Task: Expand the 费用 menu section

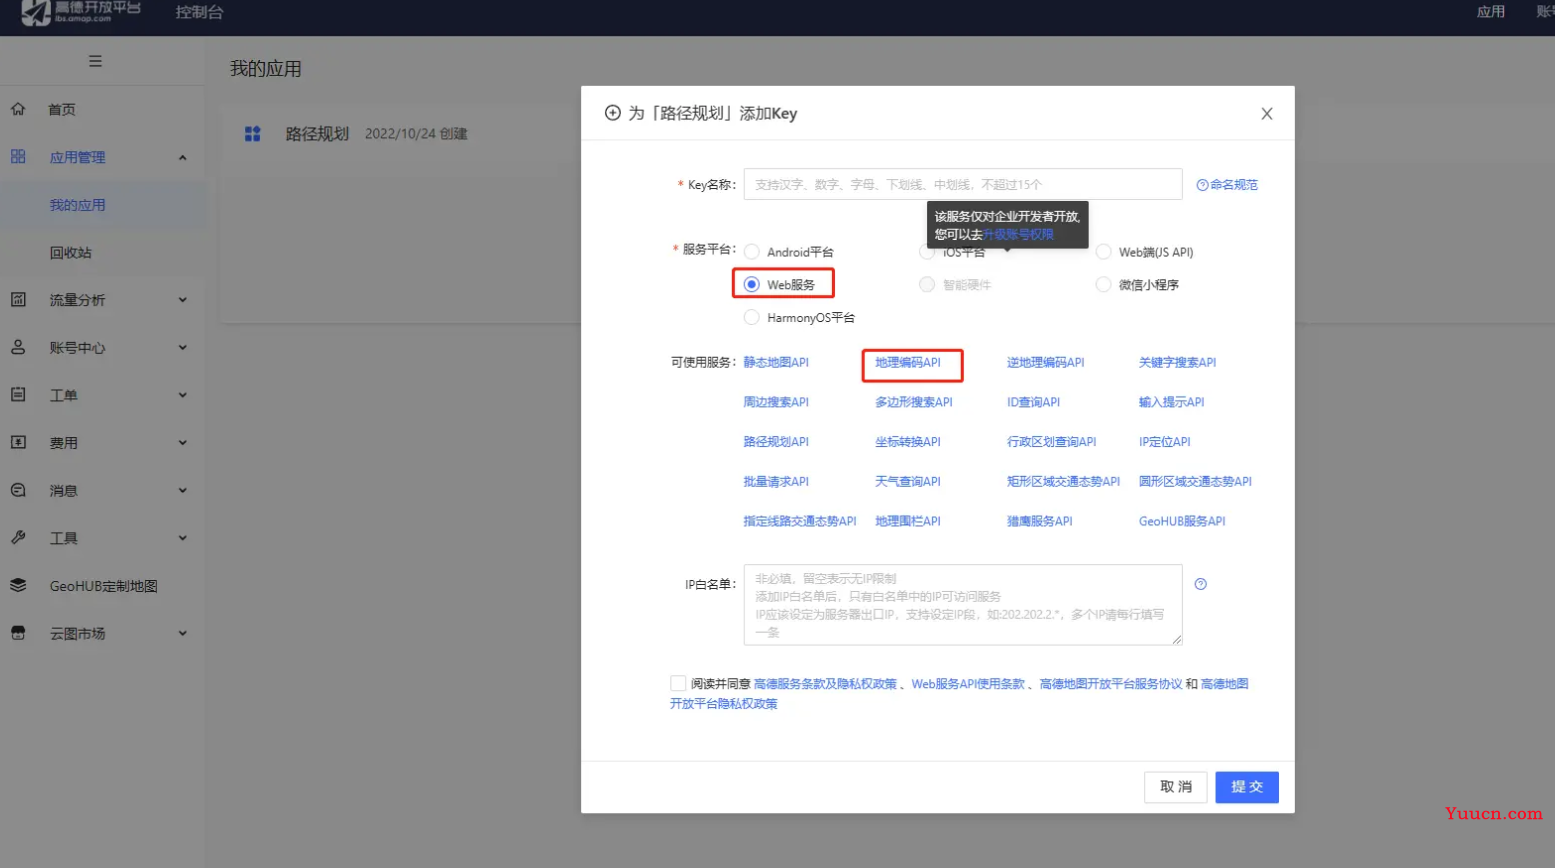Action: click(183, 442)
